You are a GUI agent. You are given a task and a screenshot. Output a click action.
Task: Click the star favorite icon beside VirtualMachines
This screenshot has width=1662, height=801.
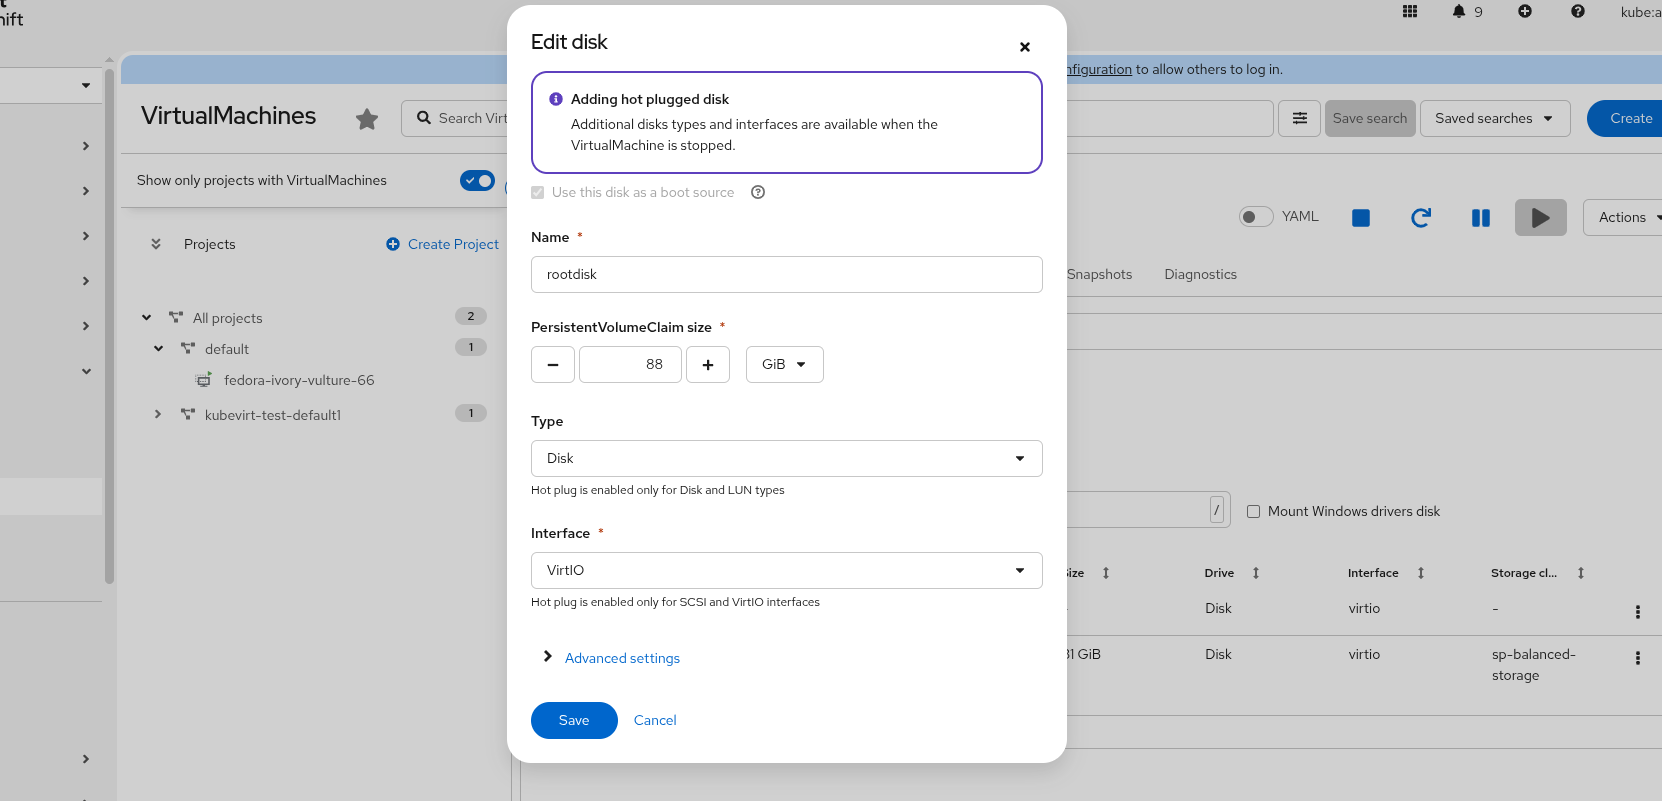(367, 119)
